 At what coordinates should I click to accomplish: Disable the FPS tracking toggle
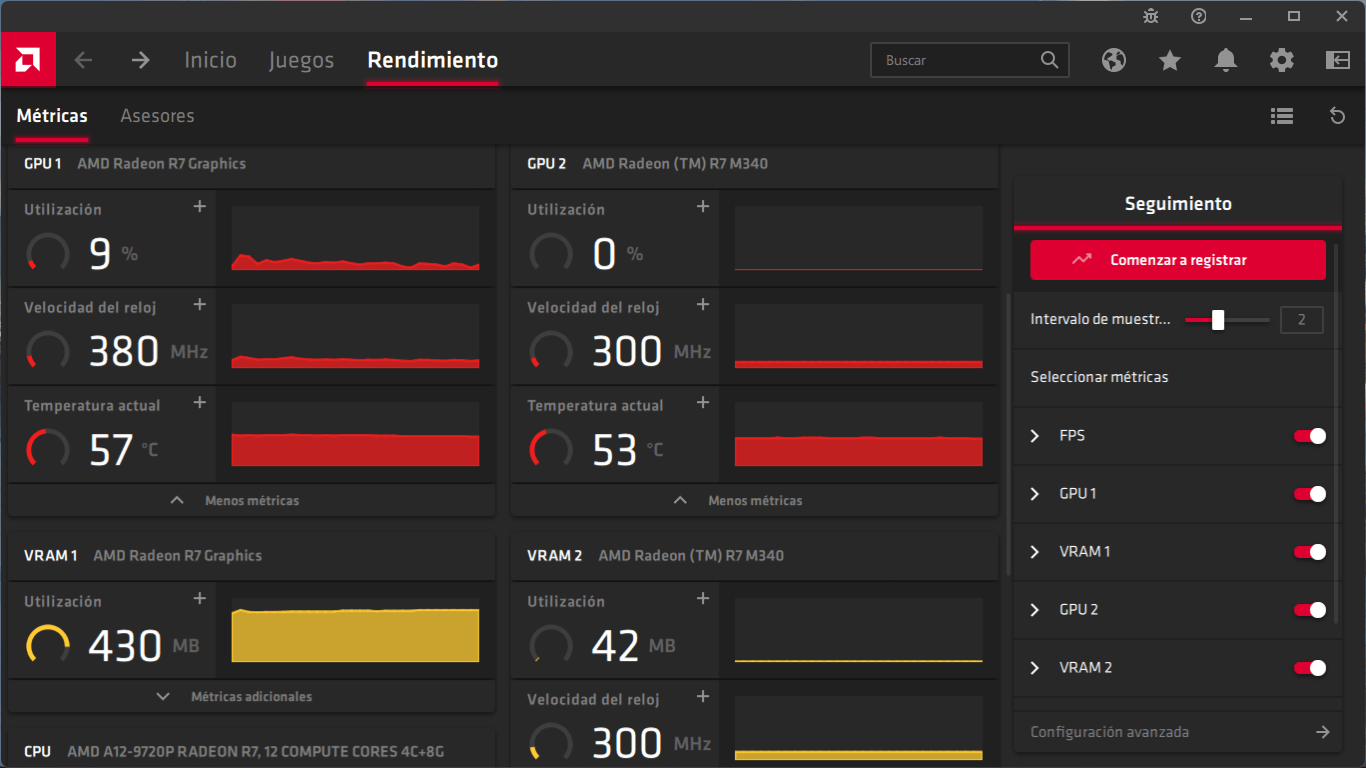coord(1310,436)
